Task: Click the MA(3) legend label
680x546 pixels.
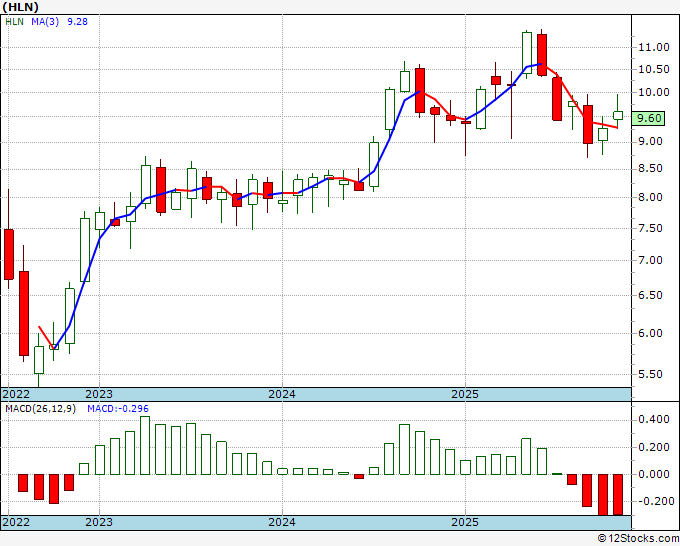Action: point(45,22)
